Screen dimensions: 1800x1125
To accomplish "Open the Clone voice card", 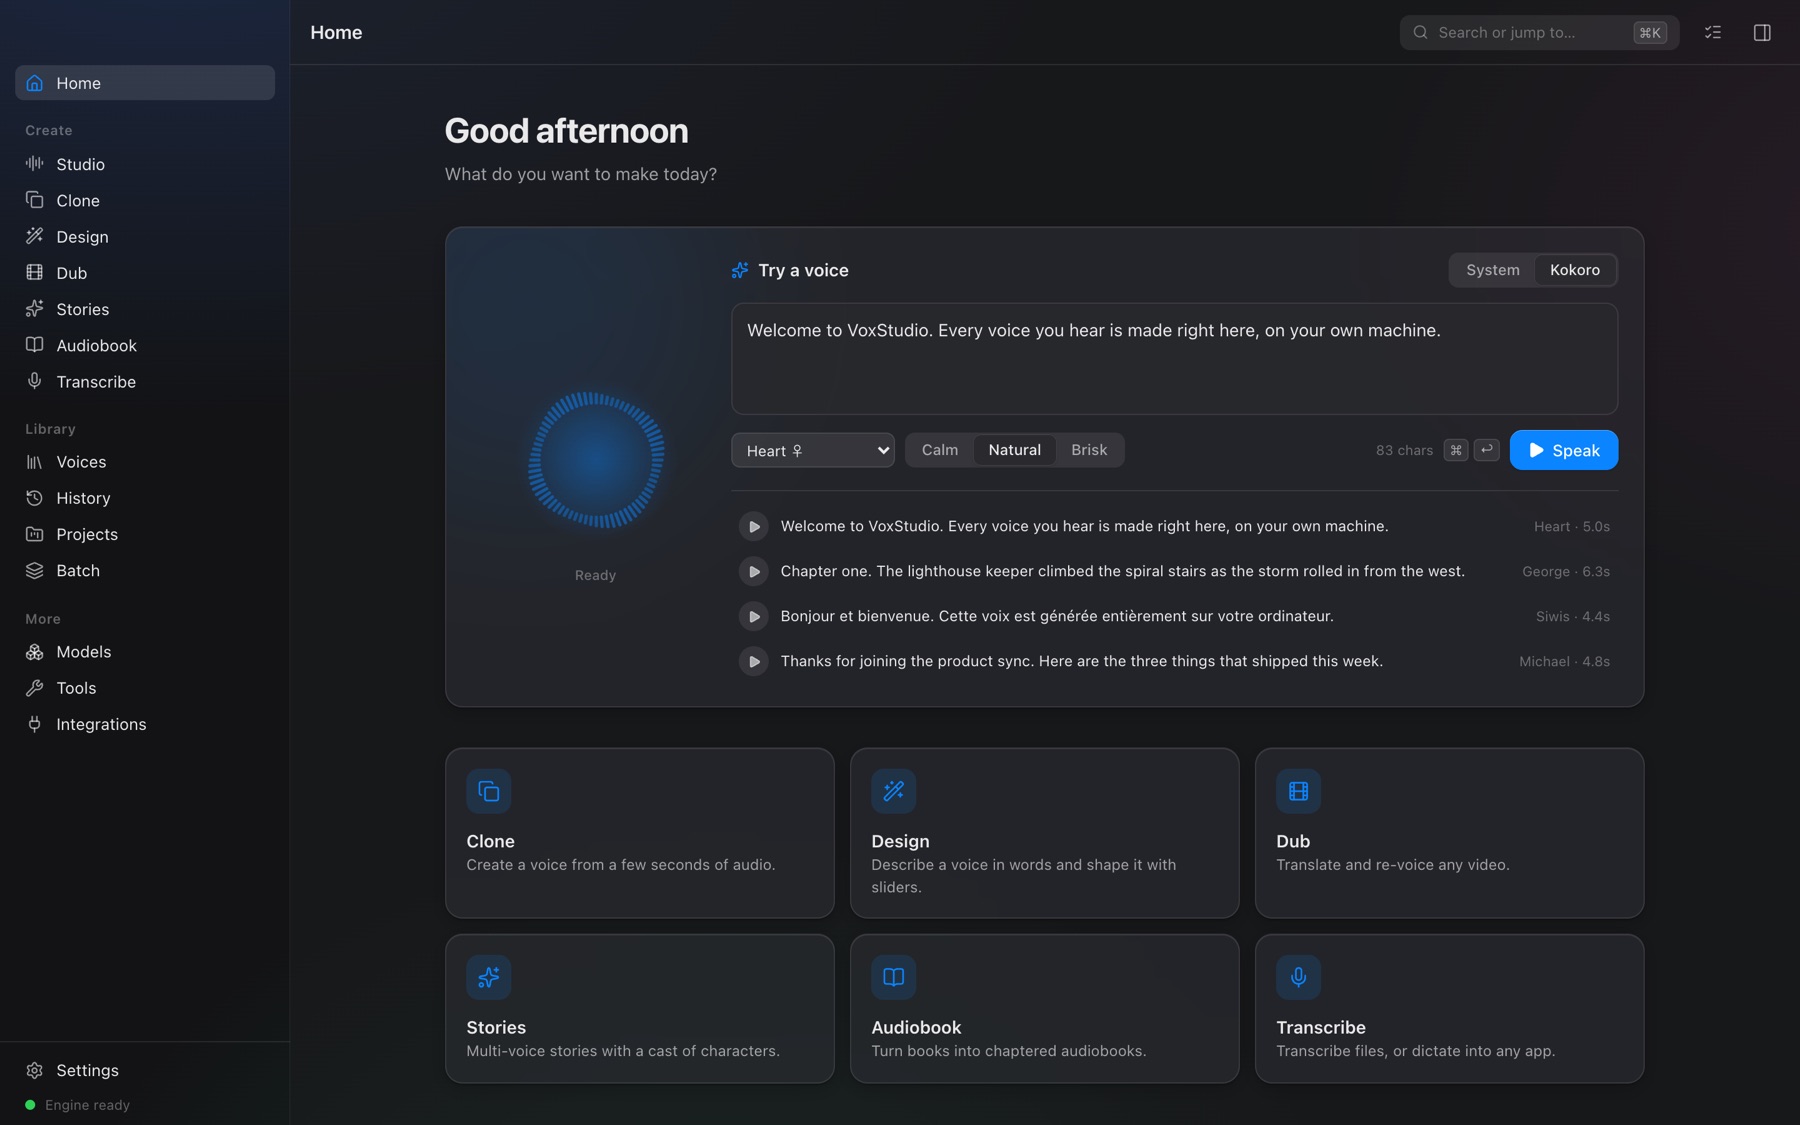I will pos(639,833).
